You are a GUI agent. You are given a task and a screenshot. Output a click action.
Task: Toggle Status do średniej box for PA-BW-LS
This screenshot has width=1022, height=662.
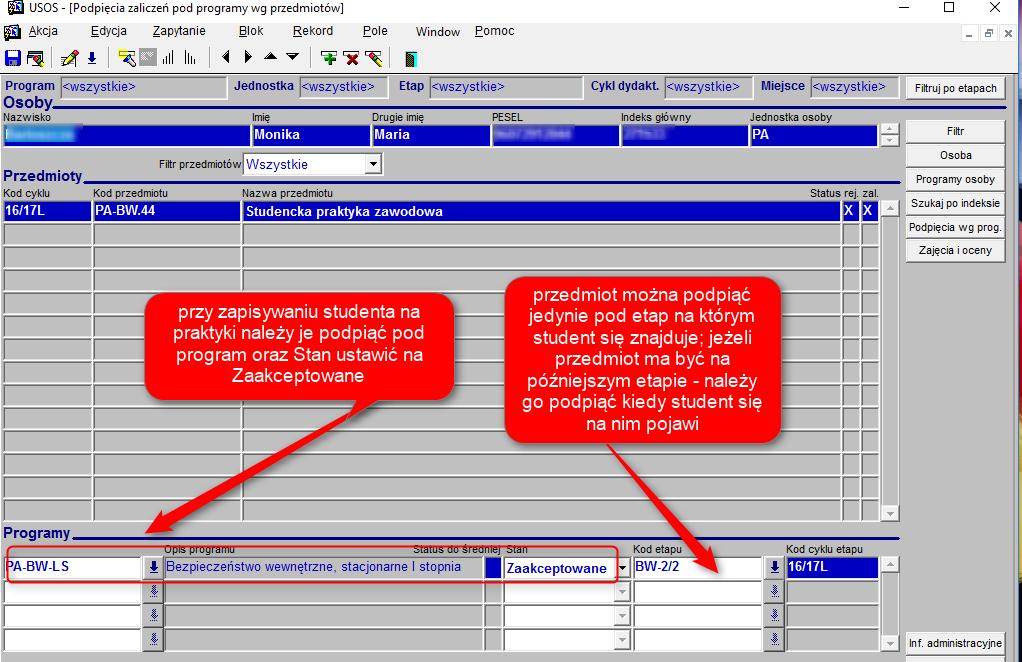(x=493, y=568)
